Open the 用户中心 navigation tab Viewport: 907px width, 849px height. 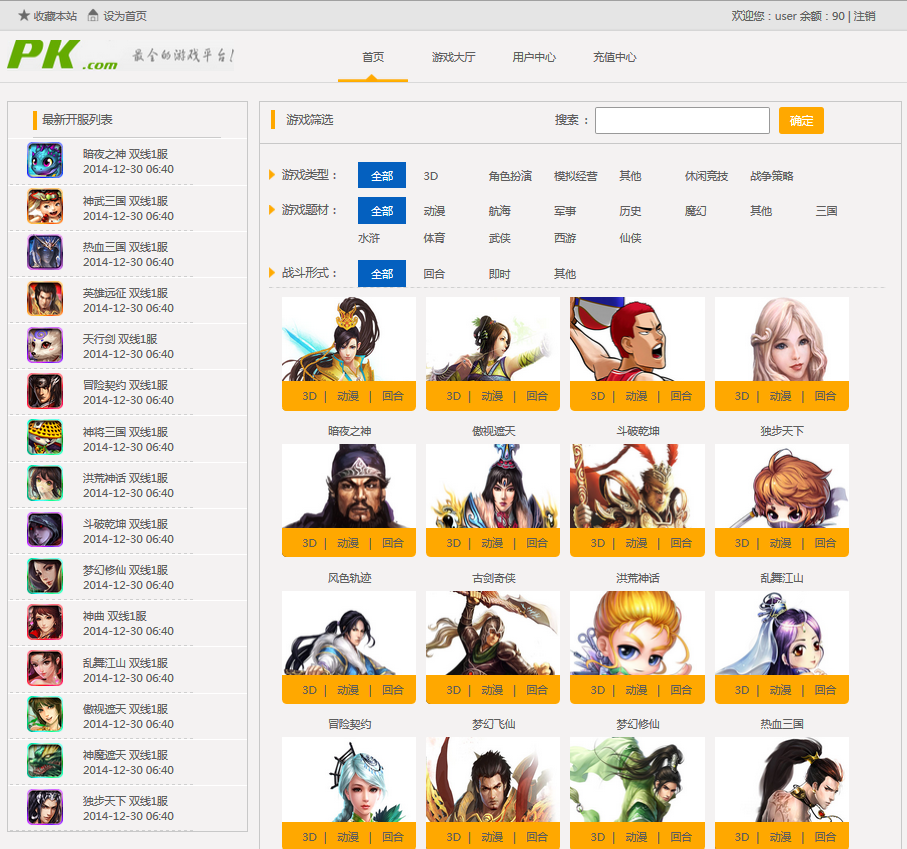pyautogui.click(x=534, y=57)
